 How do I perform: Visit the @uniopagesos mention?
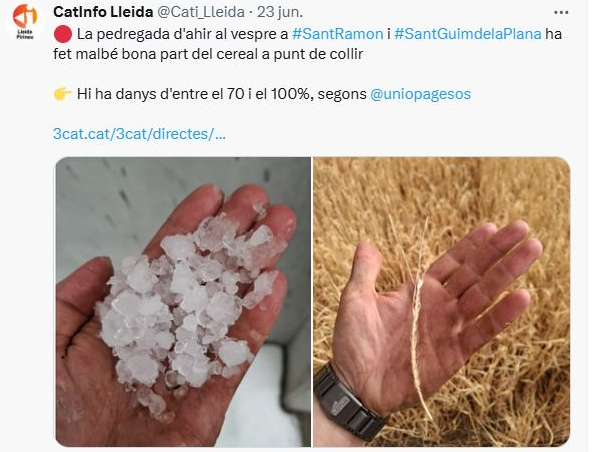pyautogui.click(x=421, y=94)
